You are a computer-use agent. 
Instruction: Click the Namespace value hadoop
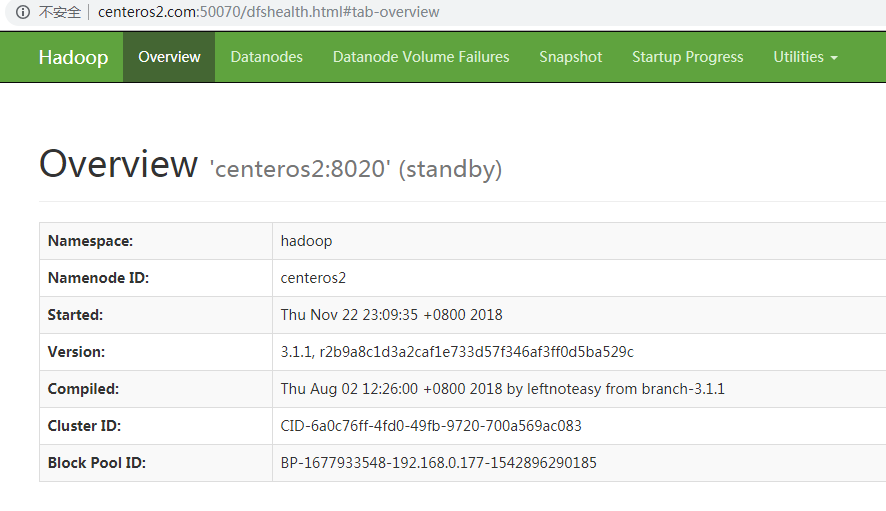306,241
